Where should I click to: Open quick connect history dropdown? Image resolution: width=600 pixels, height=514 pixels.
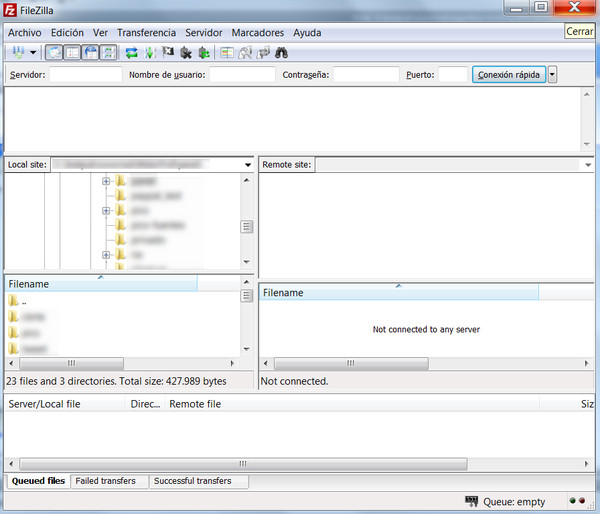coord(552,75)
